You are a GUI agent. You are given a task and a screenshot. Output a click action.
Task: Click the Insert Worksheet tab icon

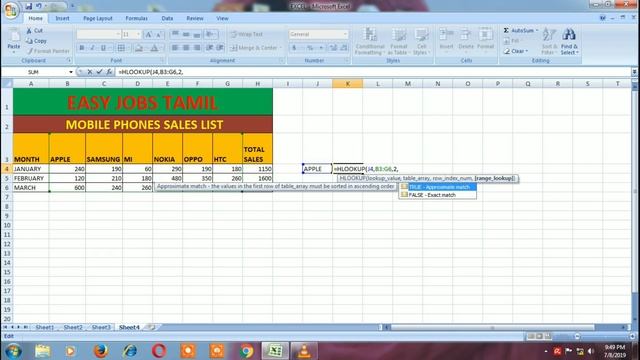151,327
